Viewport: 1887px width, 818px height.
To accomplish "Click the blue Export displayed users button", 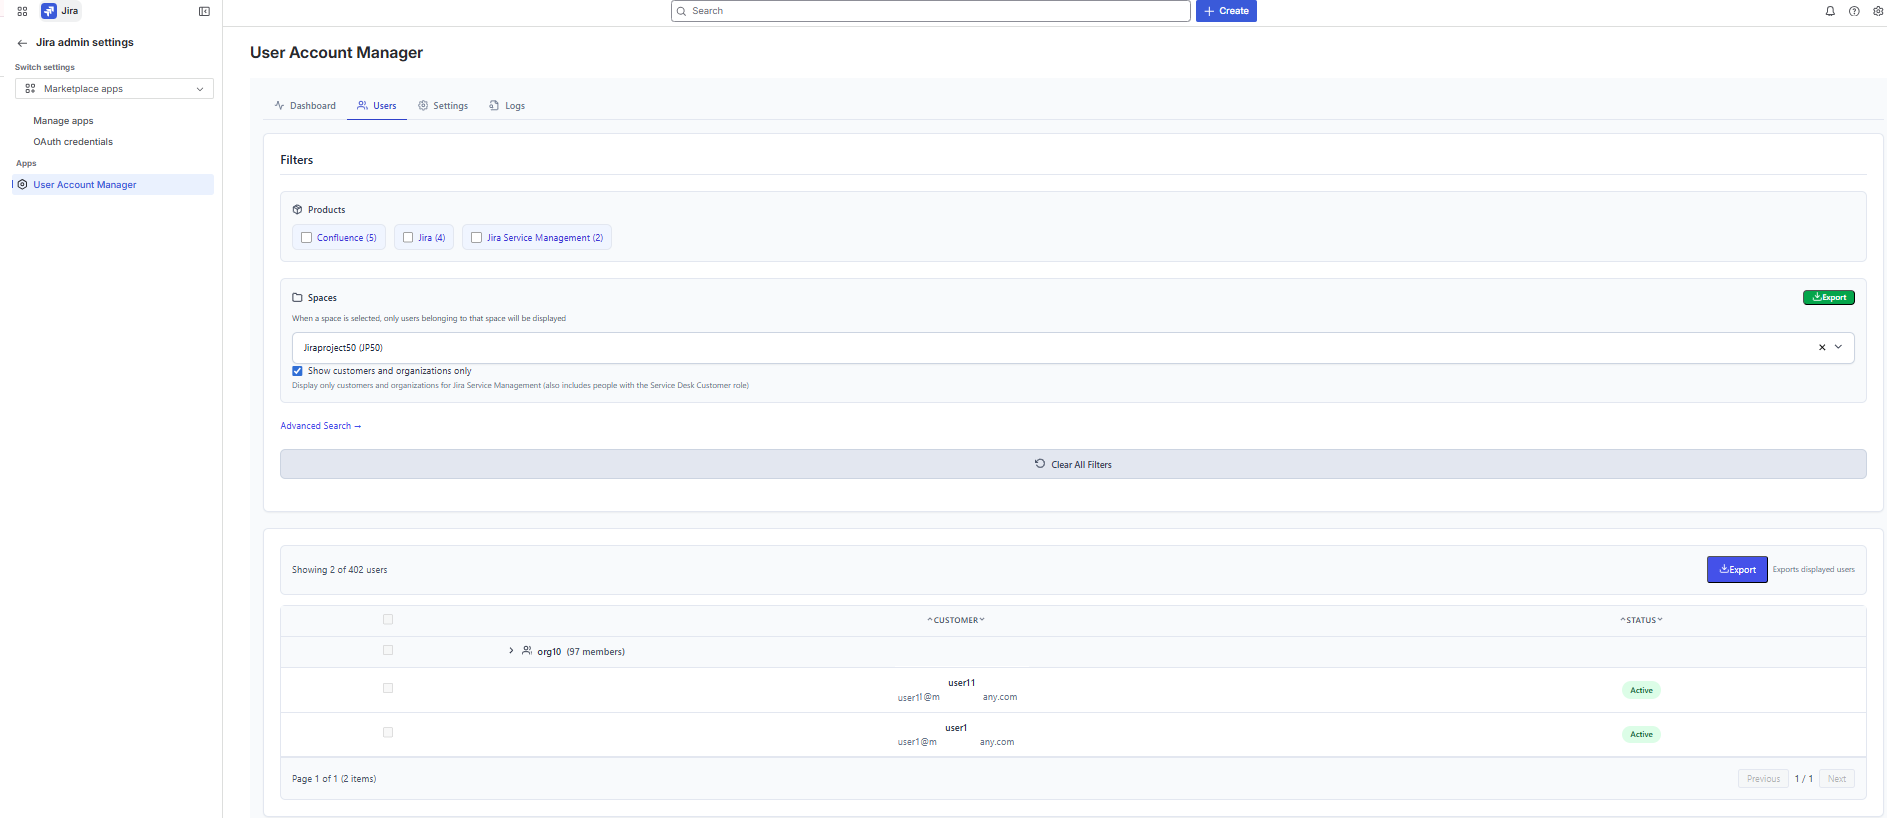I will pos(1737,569).
